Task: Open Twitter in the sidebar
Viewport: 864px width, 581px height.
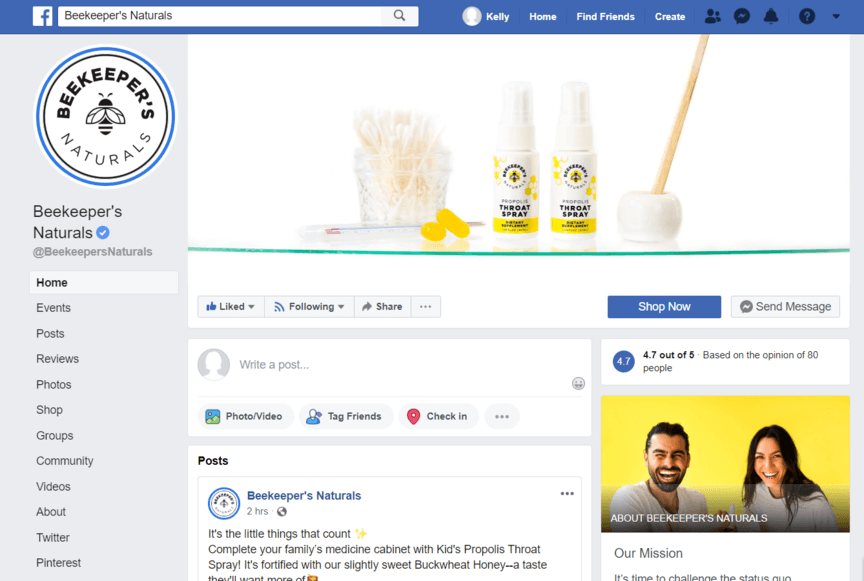Action: (x=53, y=537)
